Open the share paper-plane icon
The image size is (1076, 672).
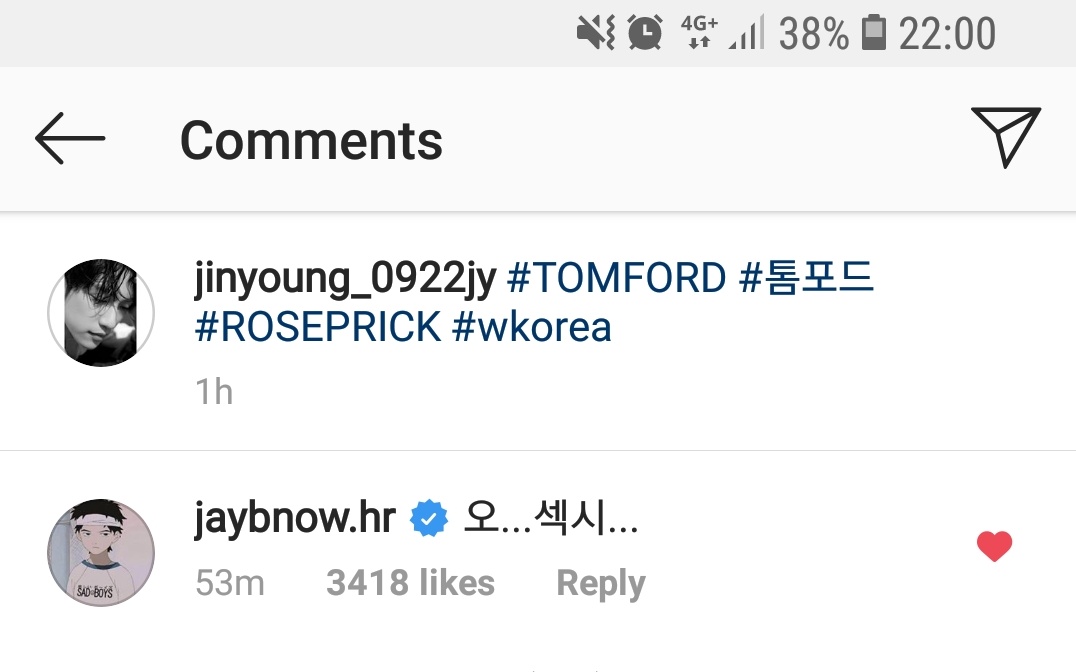[x=1006, y=137]
